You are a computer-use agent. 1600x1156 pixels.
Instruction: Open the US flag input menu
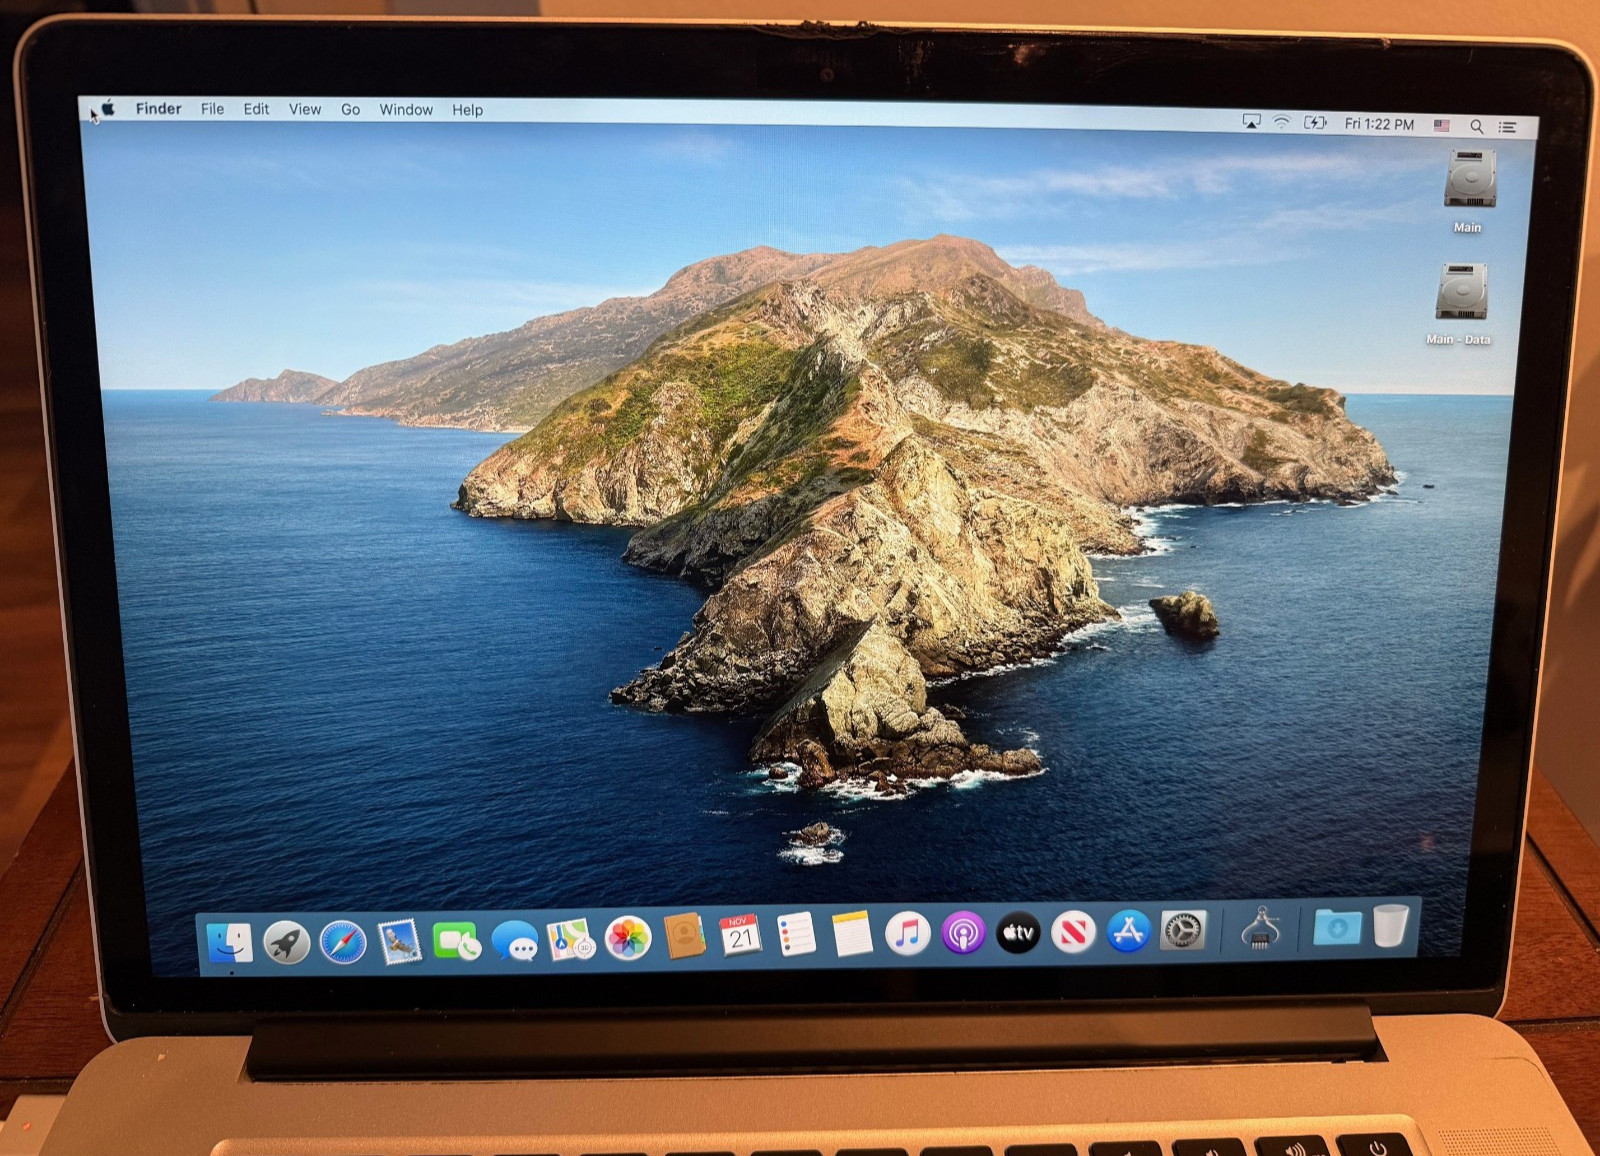coord(1441,126)
